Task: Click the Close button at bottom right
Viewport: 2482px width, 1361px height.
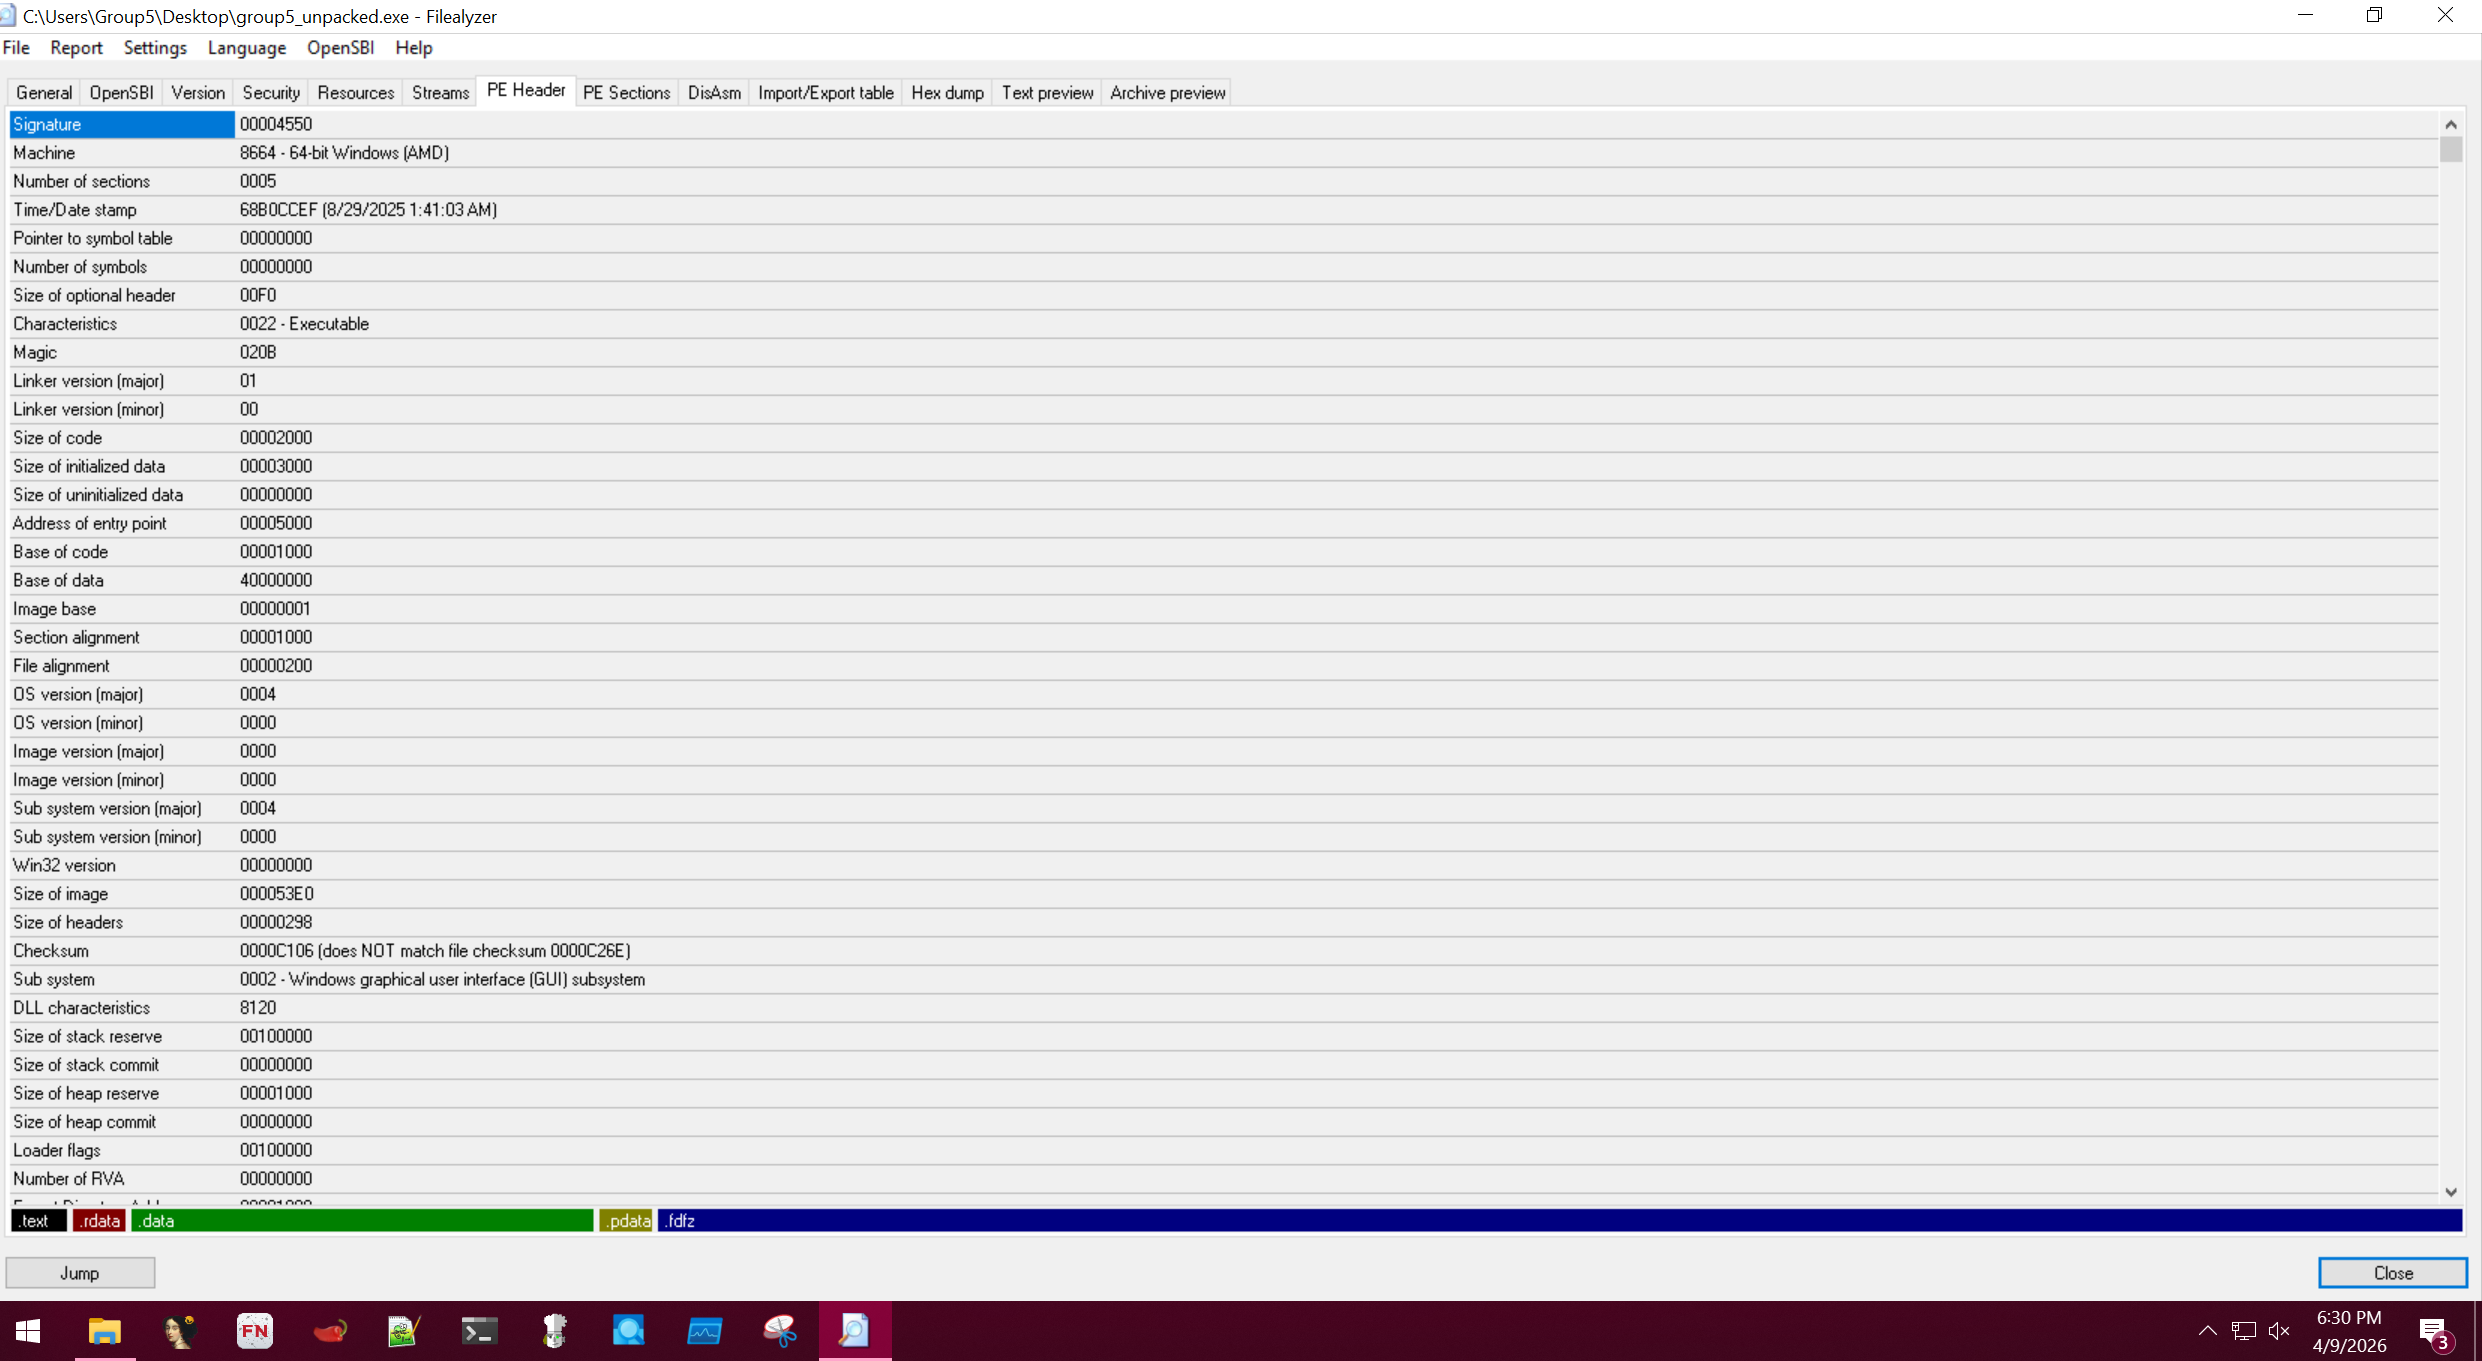Action: [x=2392, y=1272]
